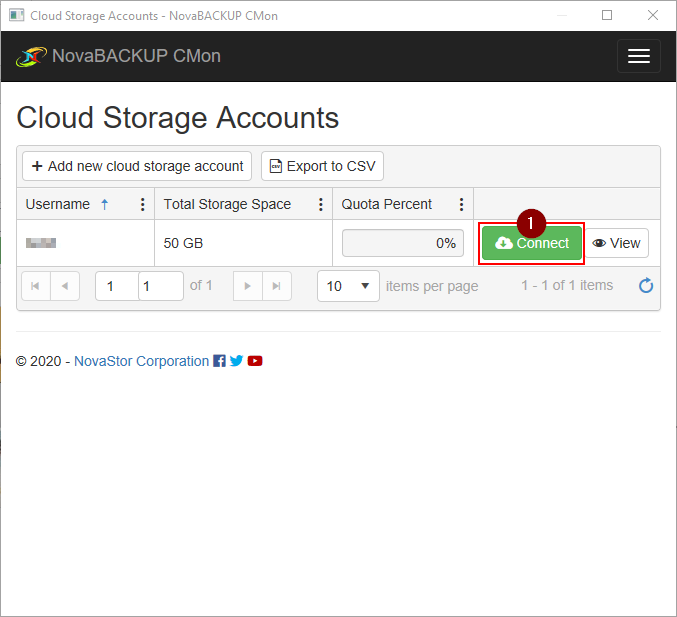The image size is (677, 617).
Task: Sort by Username column header
Action: tap(58, 204)
